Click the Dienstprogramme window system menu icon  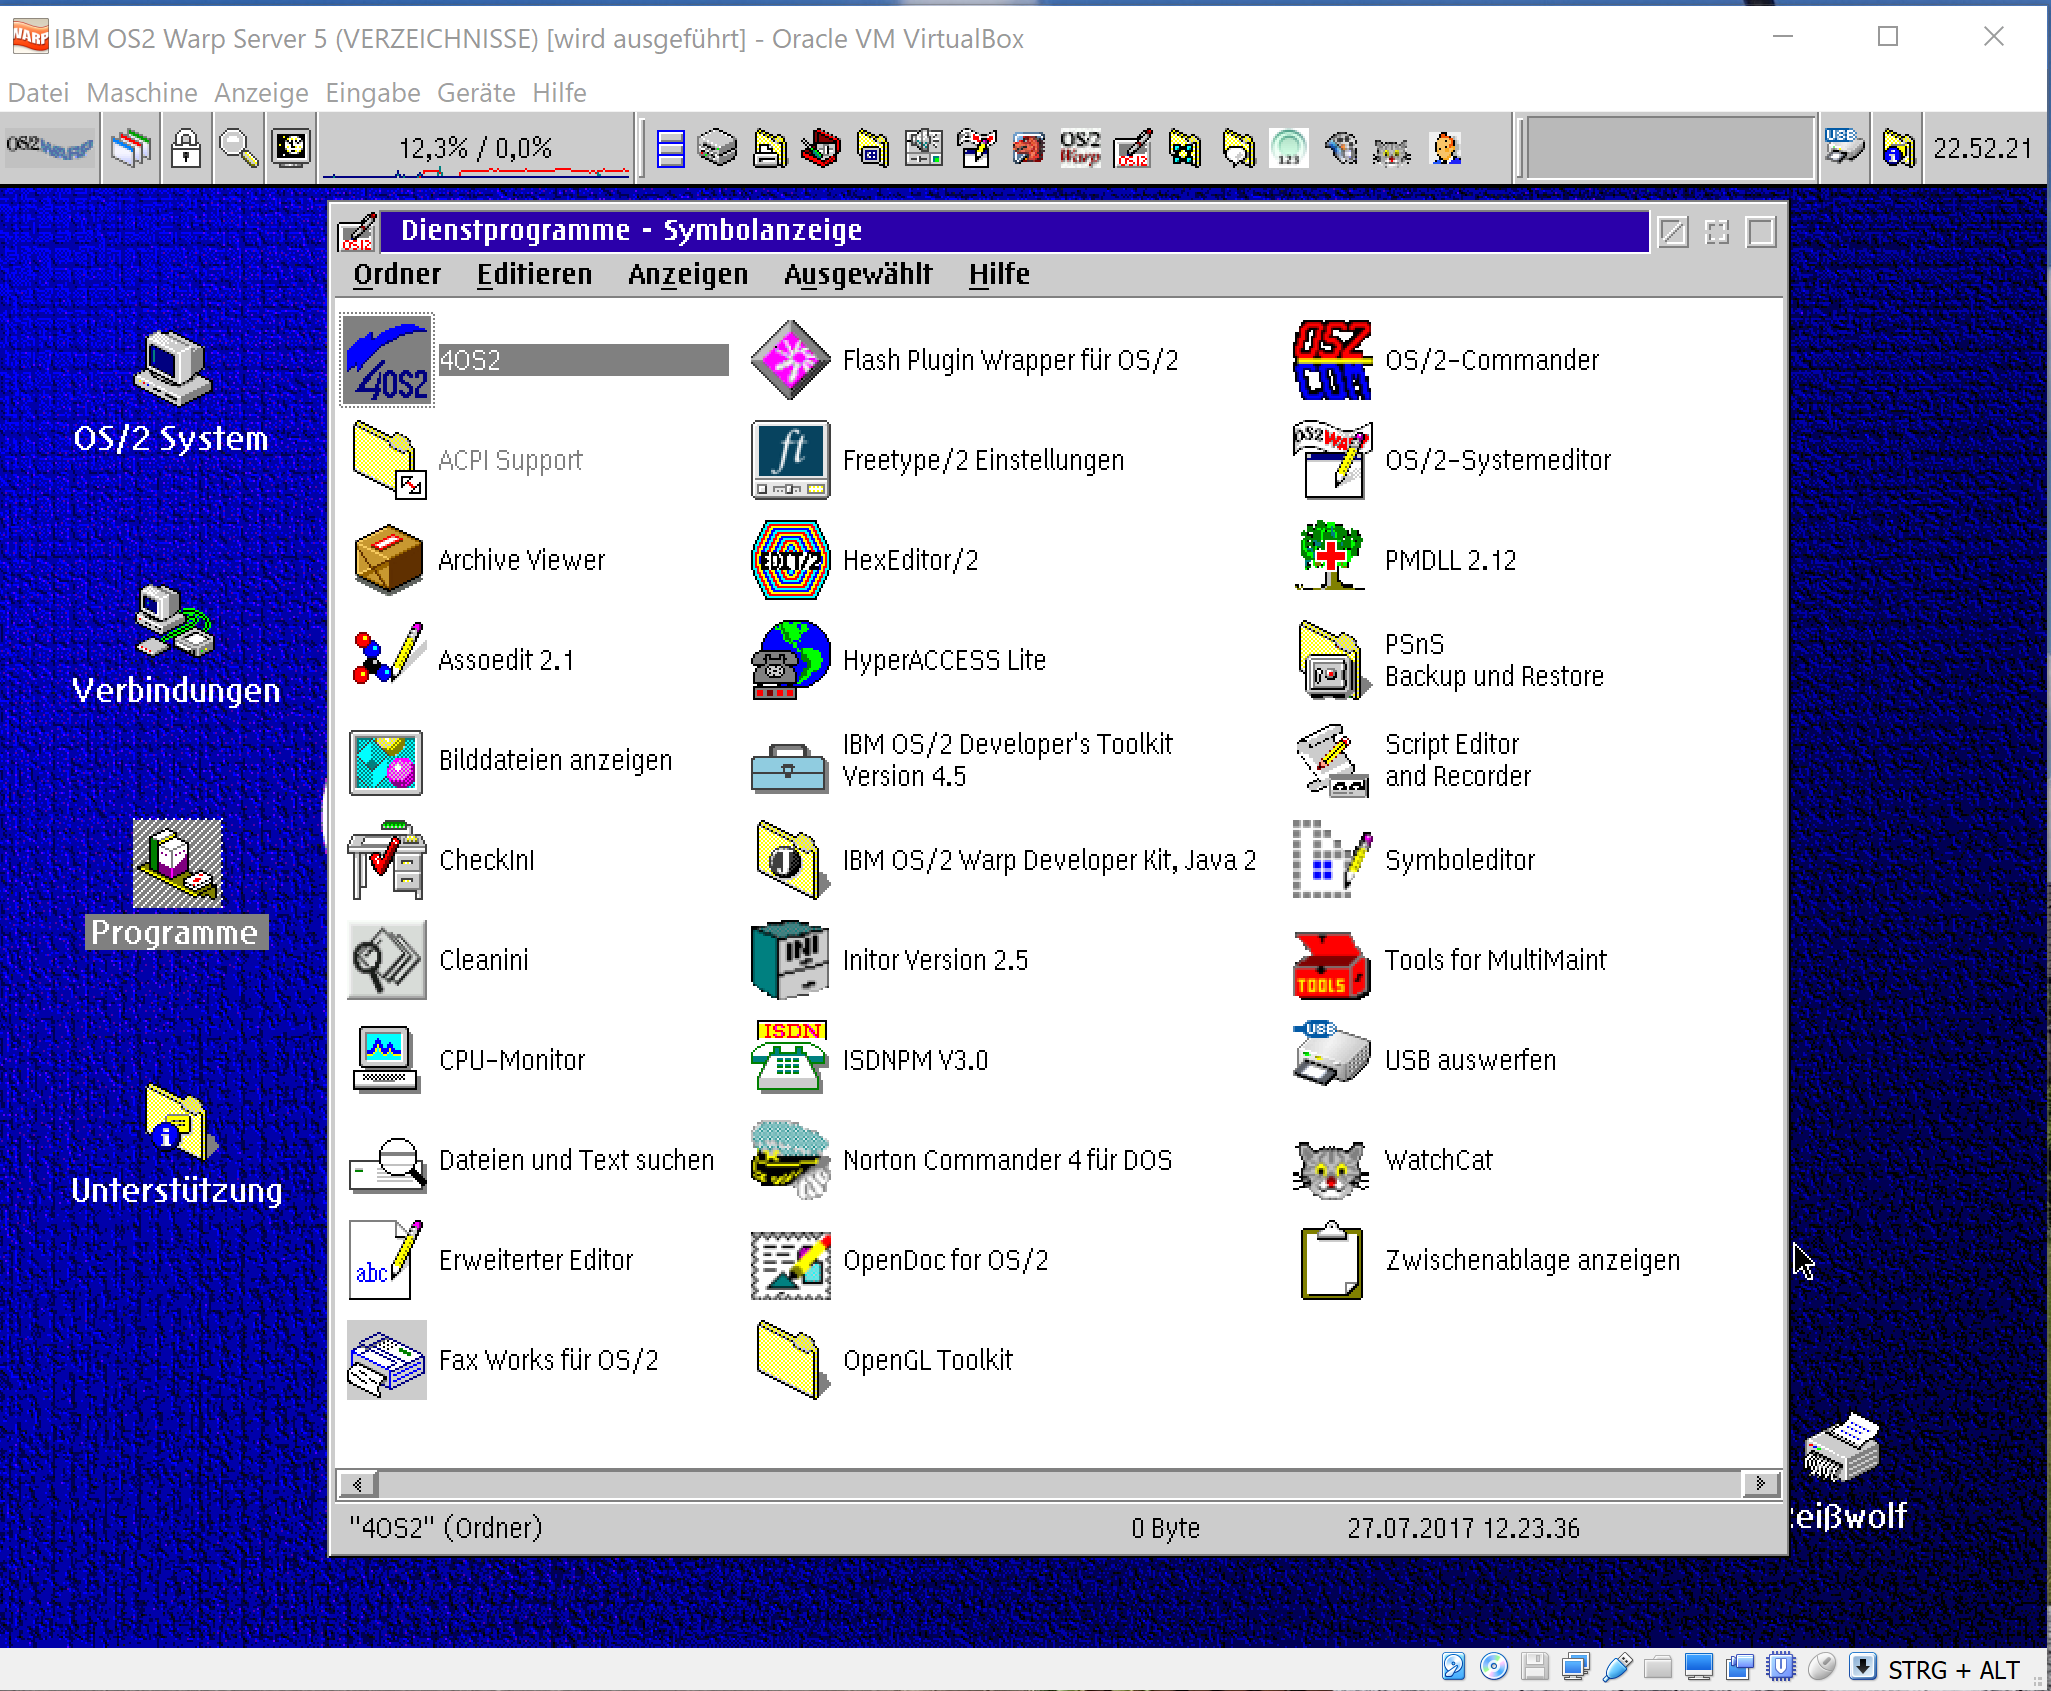click(358, 232)
